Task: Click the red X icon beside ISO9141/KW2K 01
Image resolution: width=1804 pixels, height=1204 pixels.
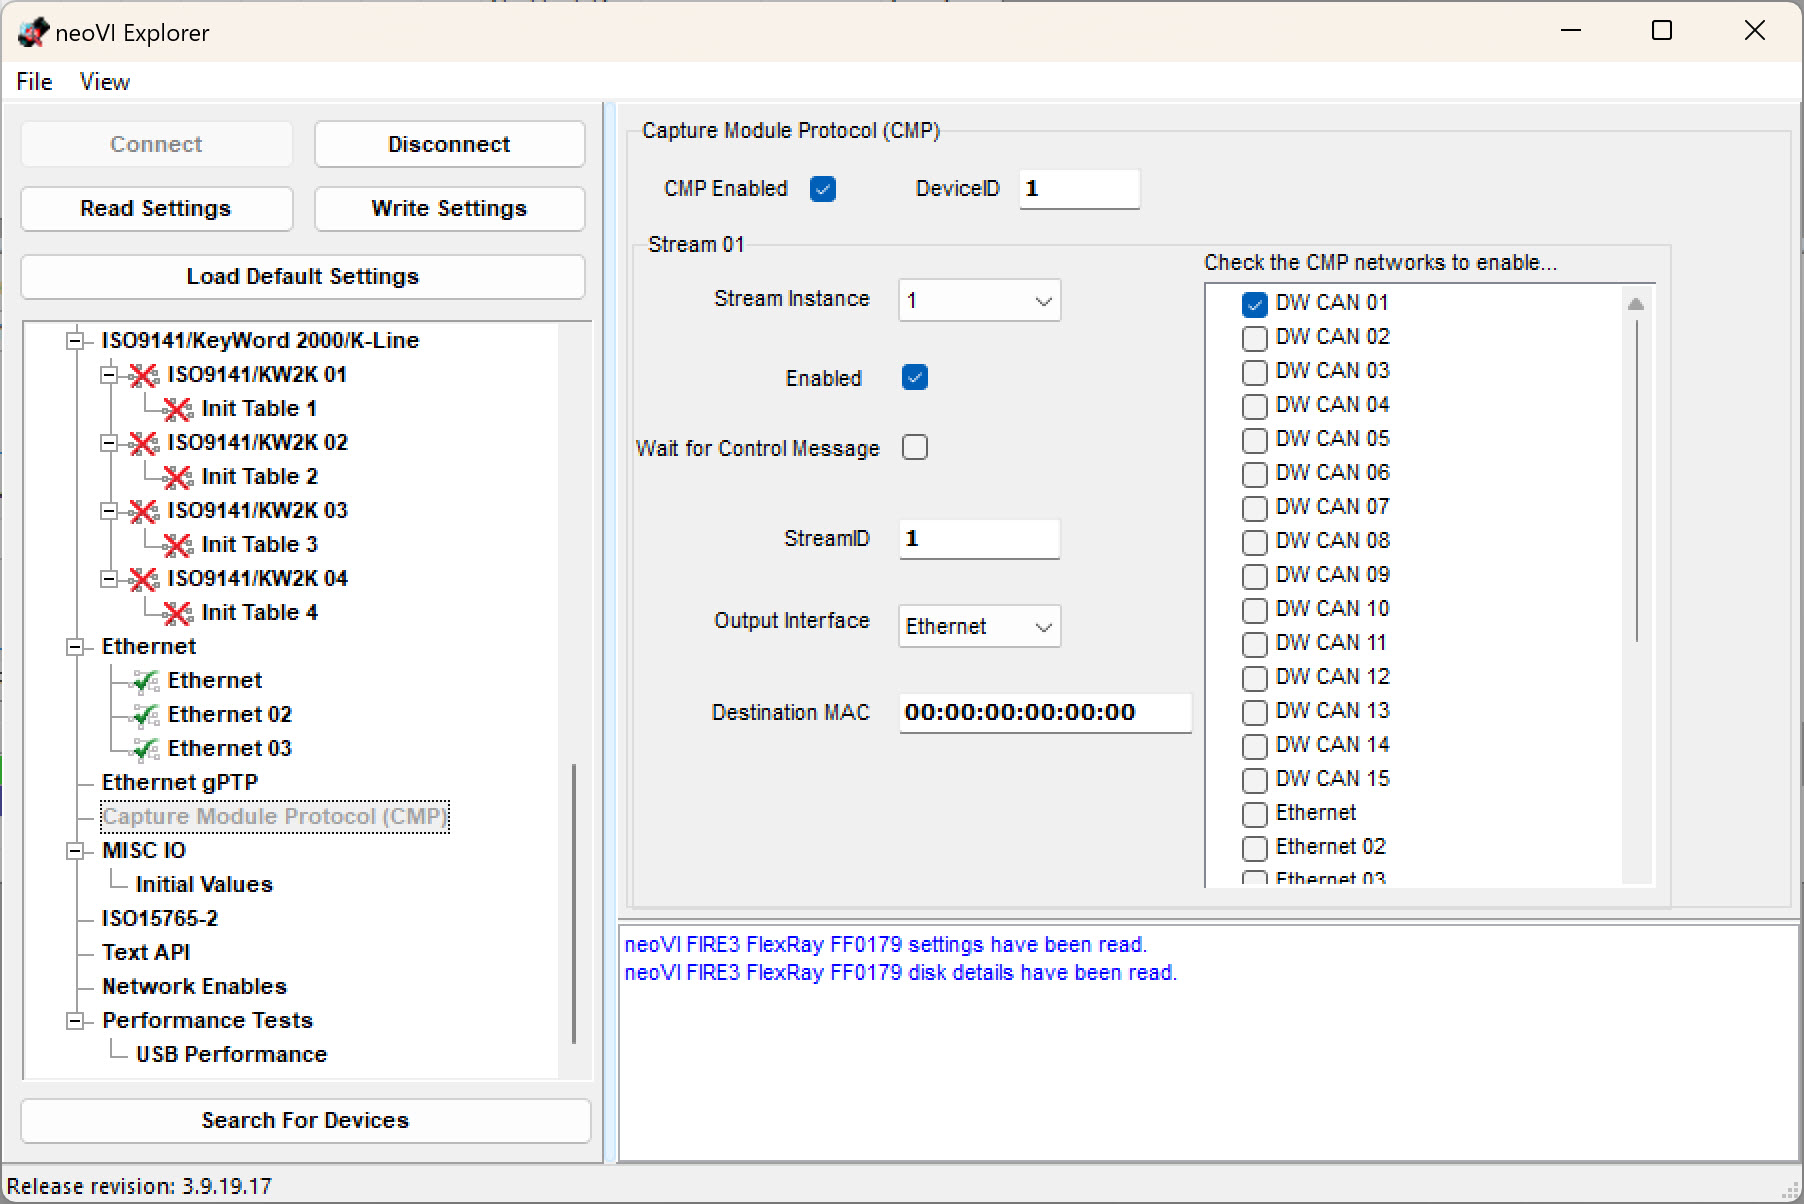Action: (x=144, y=375)
